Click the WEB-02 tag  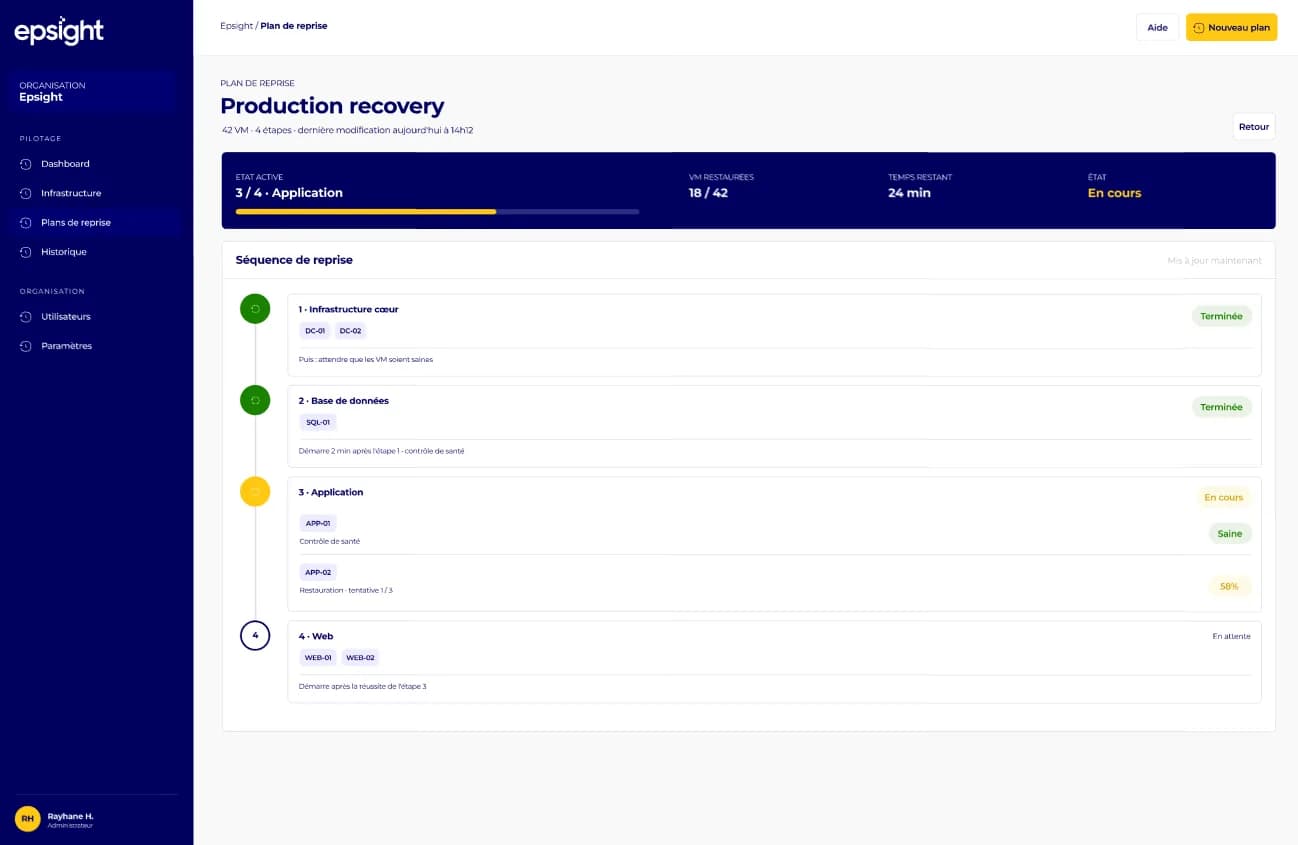pyautogui.click(x=360, y=658)
